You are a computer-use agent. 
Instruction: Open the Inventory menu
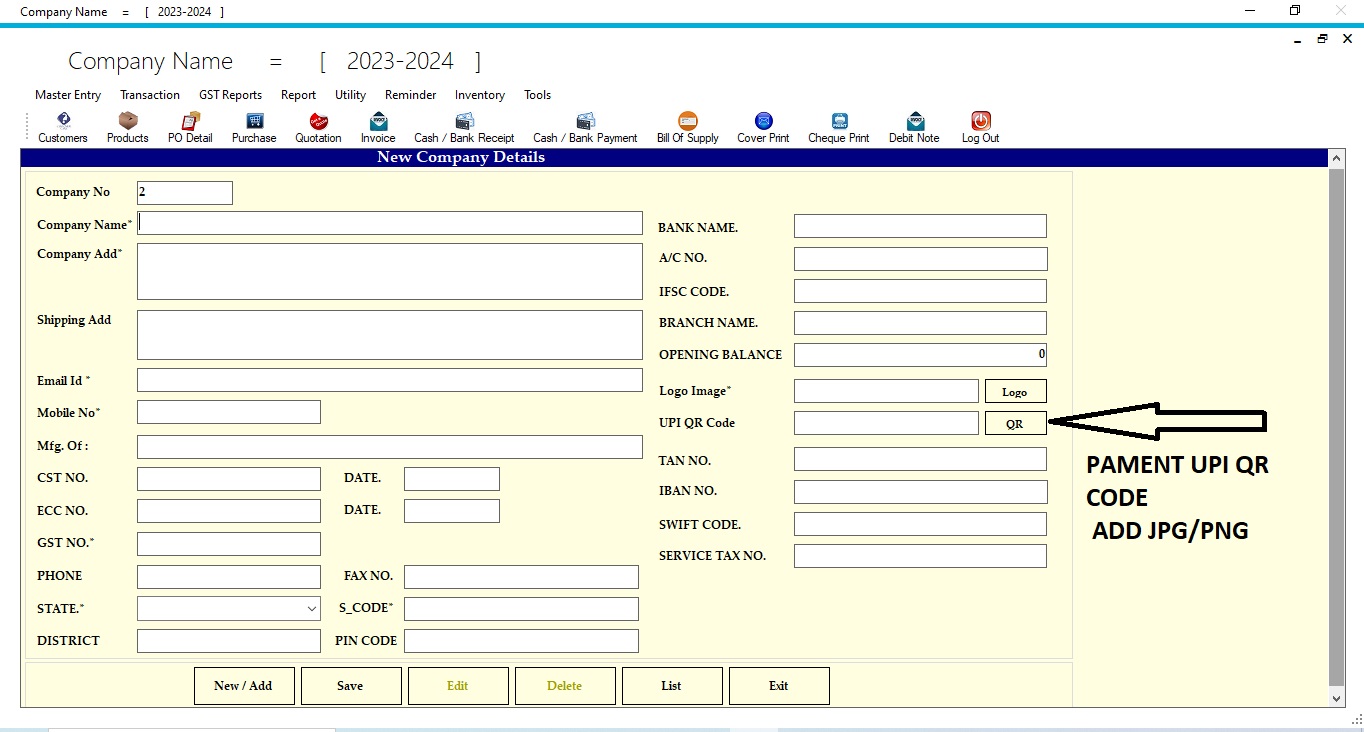tap(479, 95)
